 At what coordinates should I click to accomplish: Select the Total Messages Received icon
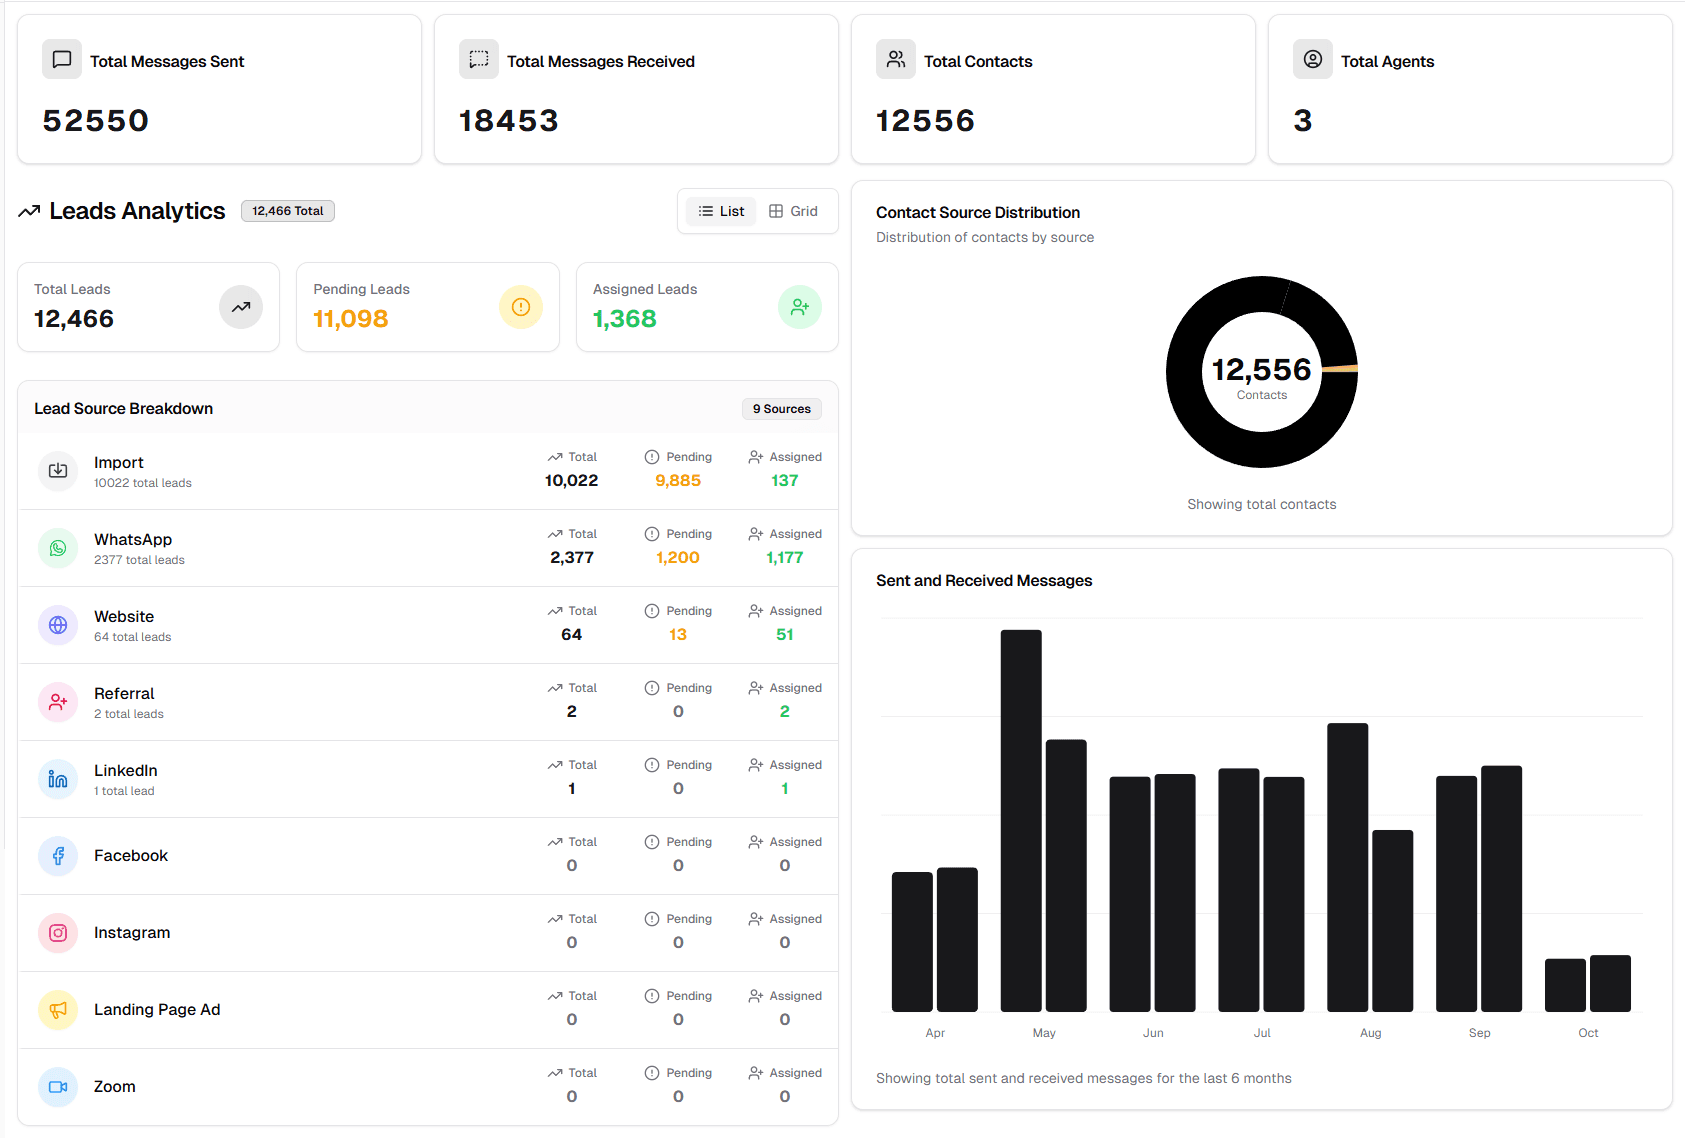(x=479, y=59)
